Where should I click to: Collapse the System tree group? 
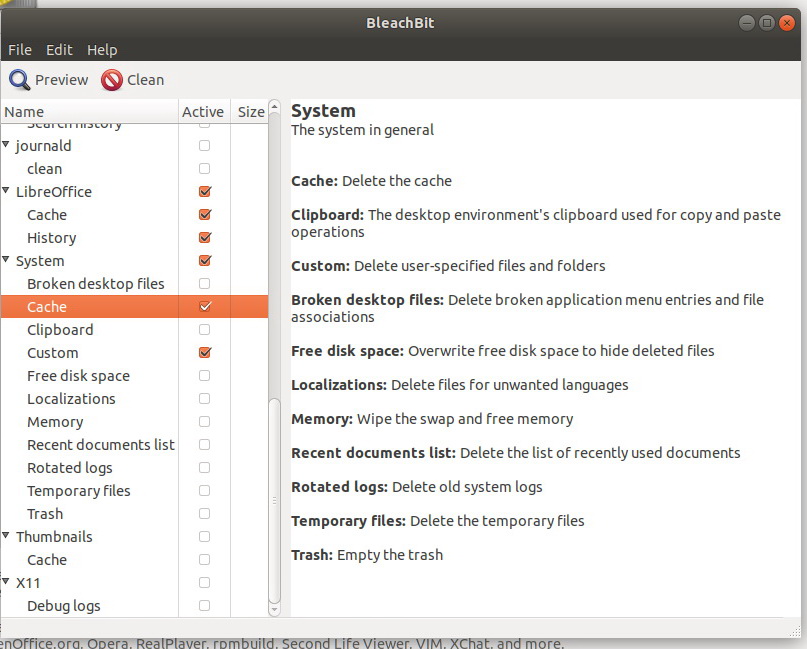coord(6,260)
